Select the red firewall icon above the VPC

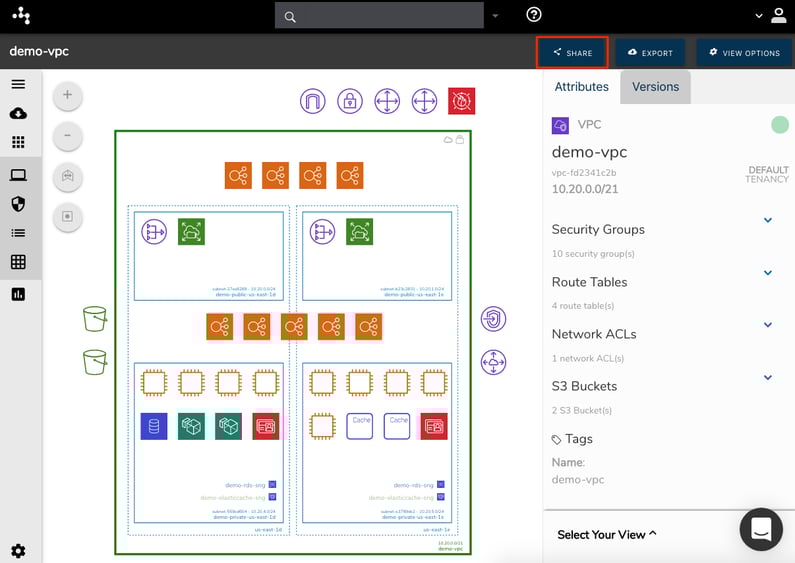[461, 101]
